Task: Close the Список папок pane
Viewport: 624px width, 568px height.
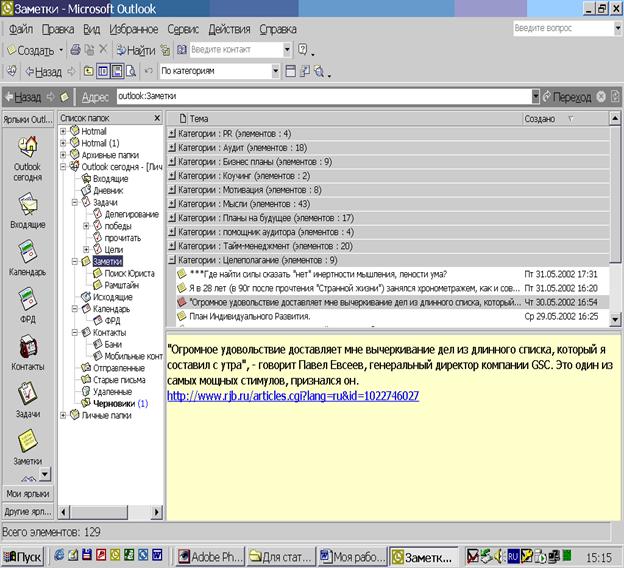Action: [157, 118]
